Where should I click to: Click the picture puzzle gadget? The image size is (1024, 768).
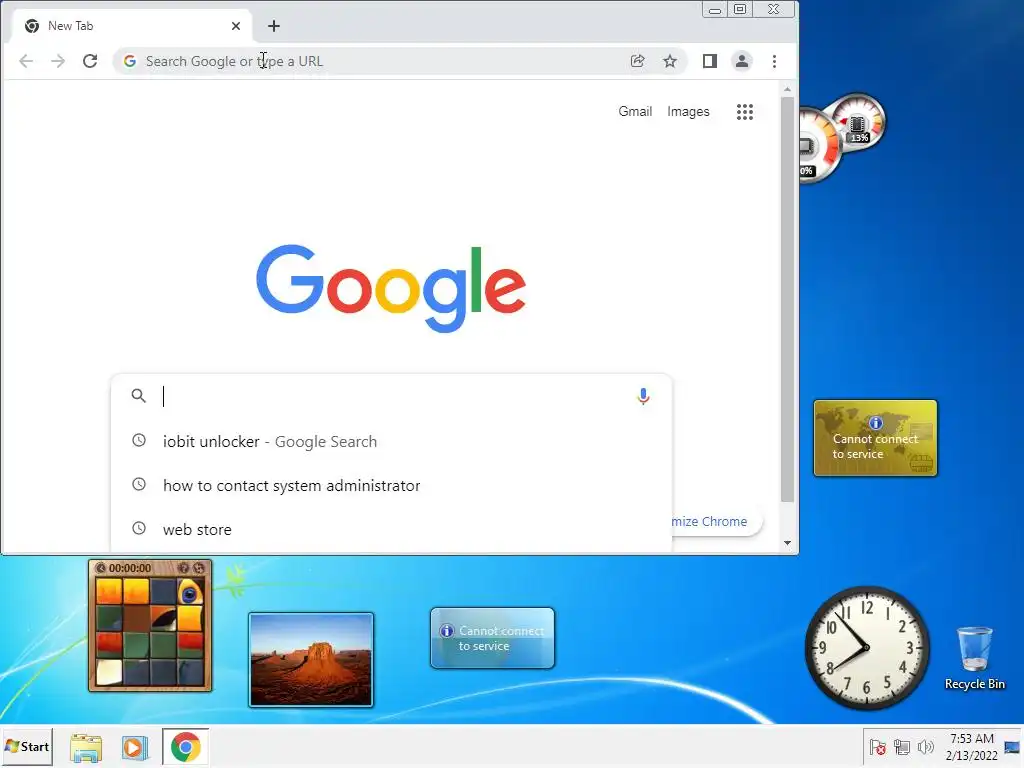pyautogui.click(x=150, y=625)
